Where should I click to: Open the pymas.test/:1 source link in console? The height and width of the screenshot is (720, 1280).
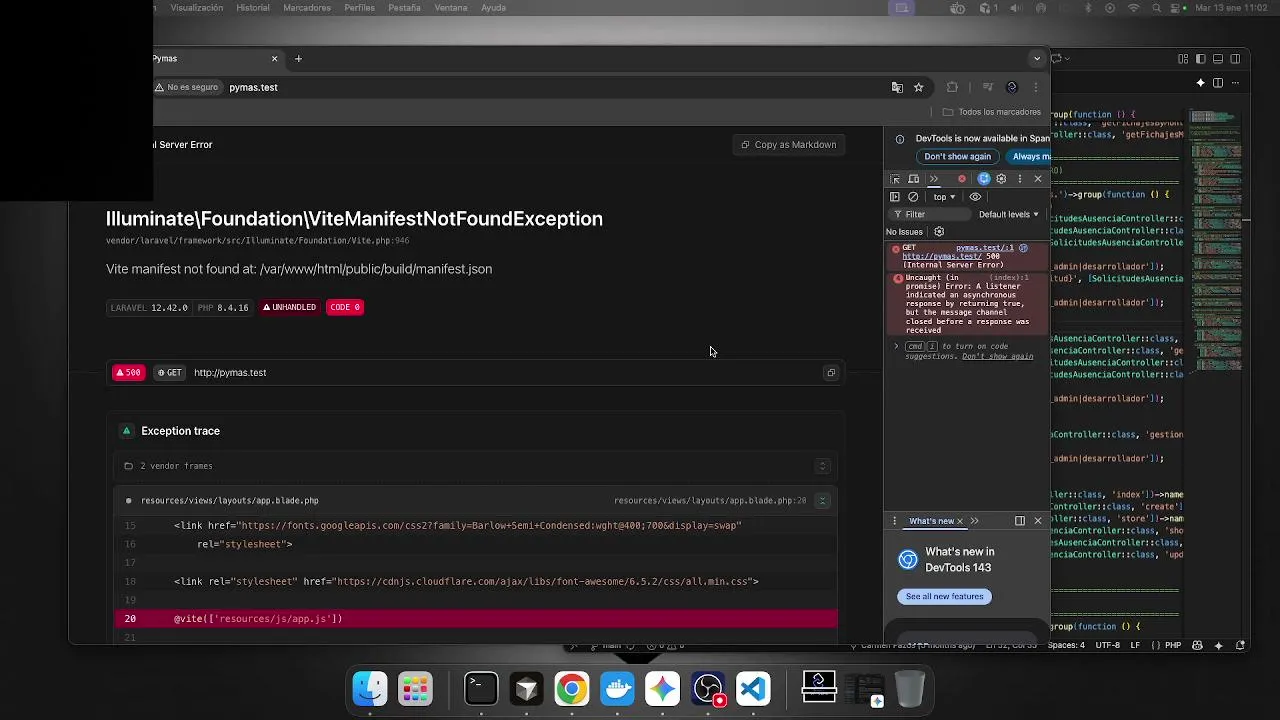click(x=984, y=247)
